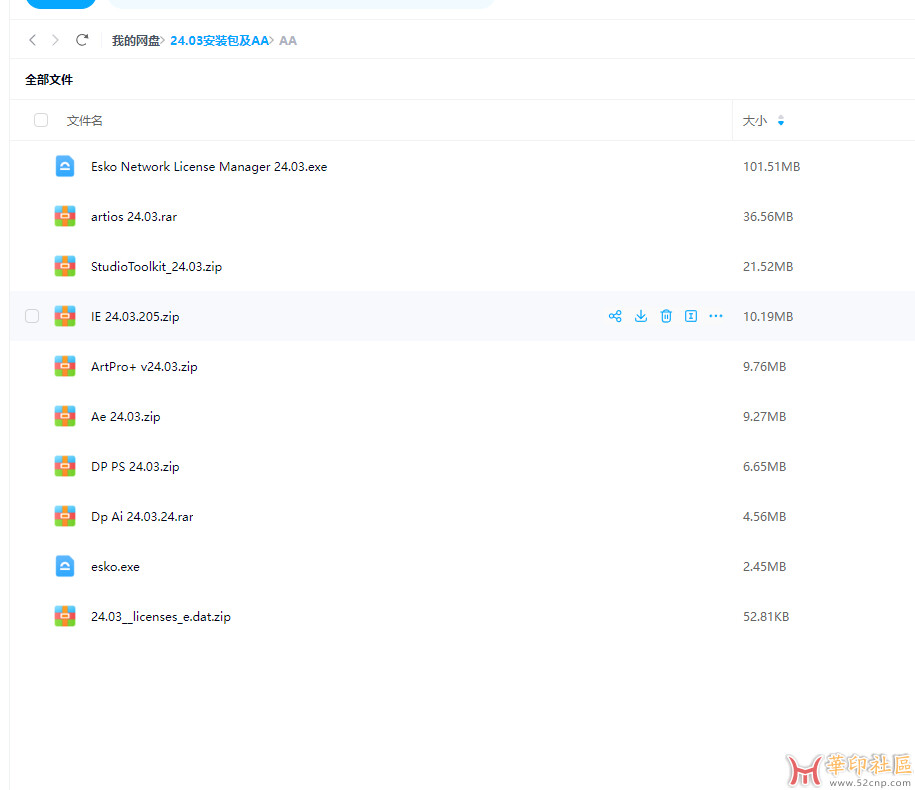Screen dimensions: 915x790
Task: Click the 10.19MB size value
Action: [768, 316]
